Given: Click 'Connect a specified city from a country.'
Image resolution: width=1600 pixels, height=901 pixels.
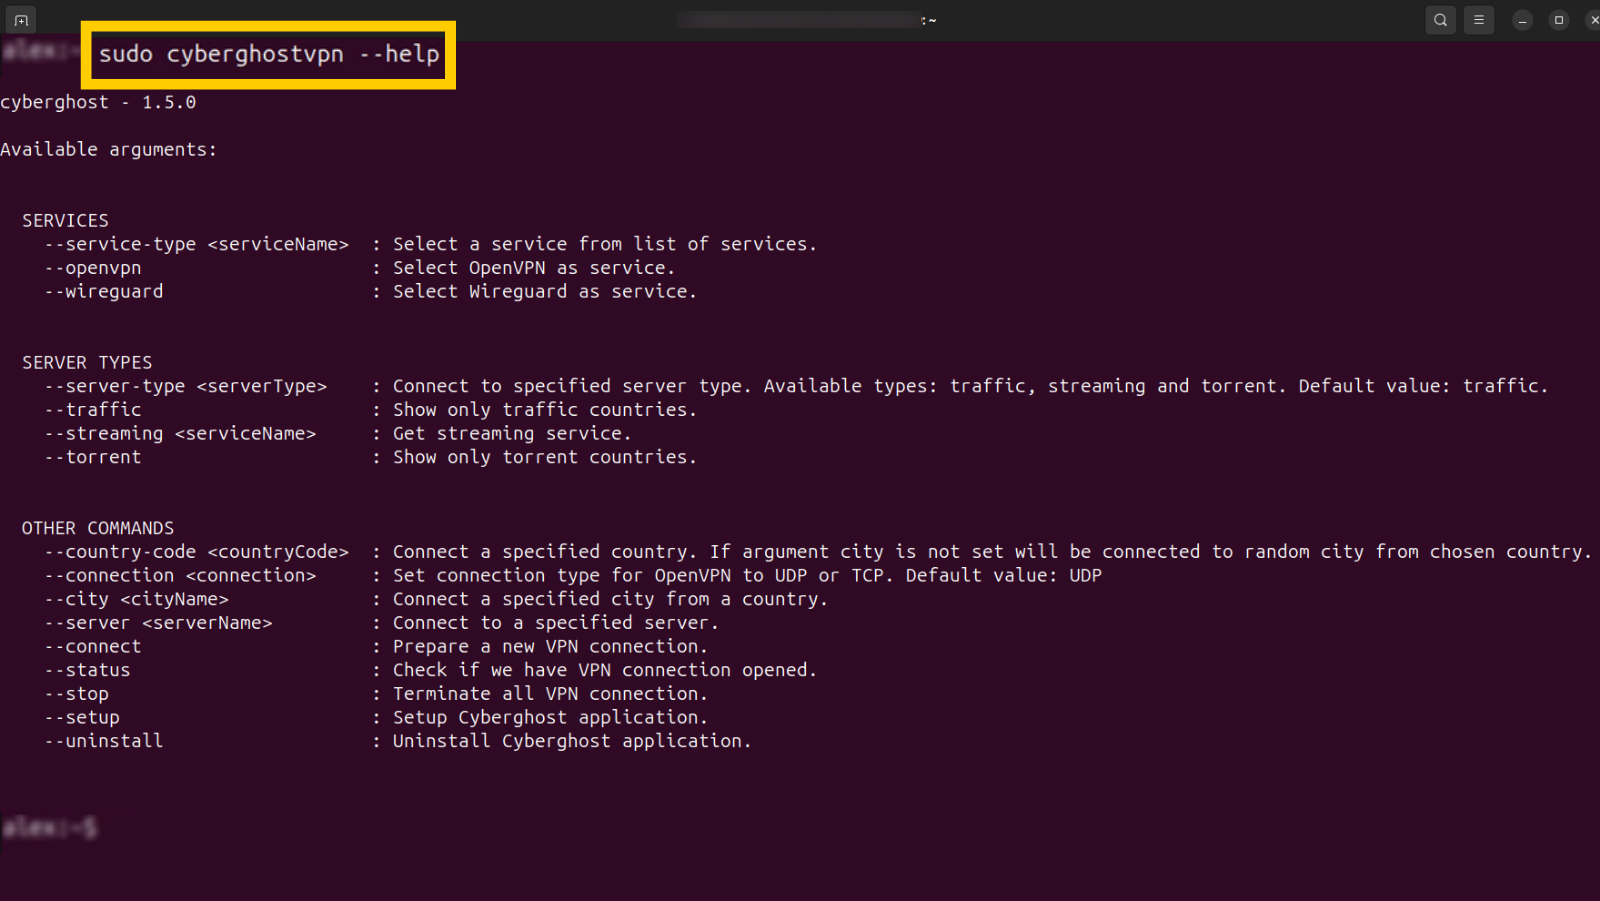Looking at the screenshot, I should (x=610, y=599).
